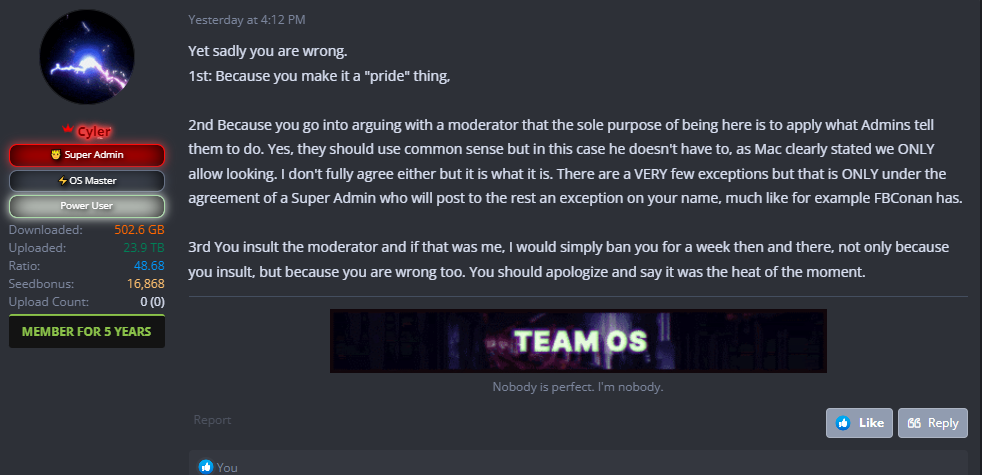
Task: Click the Upload Count value 0 (0)
Action: pyautogui.click(x=152, y=301)
